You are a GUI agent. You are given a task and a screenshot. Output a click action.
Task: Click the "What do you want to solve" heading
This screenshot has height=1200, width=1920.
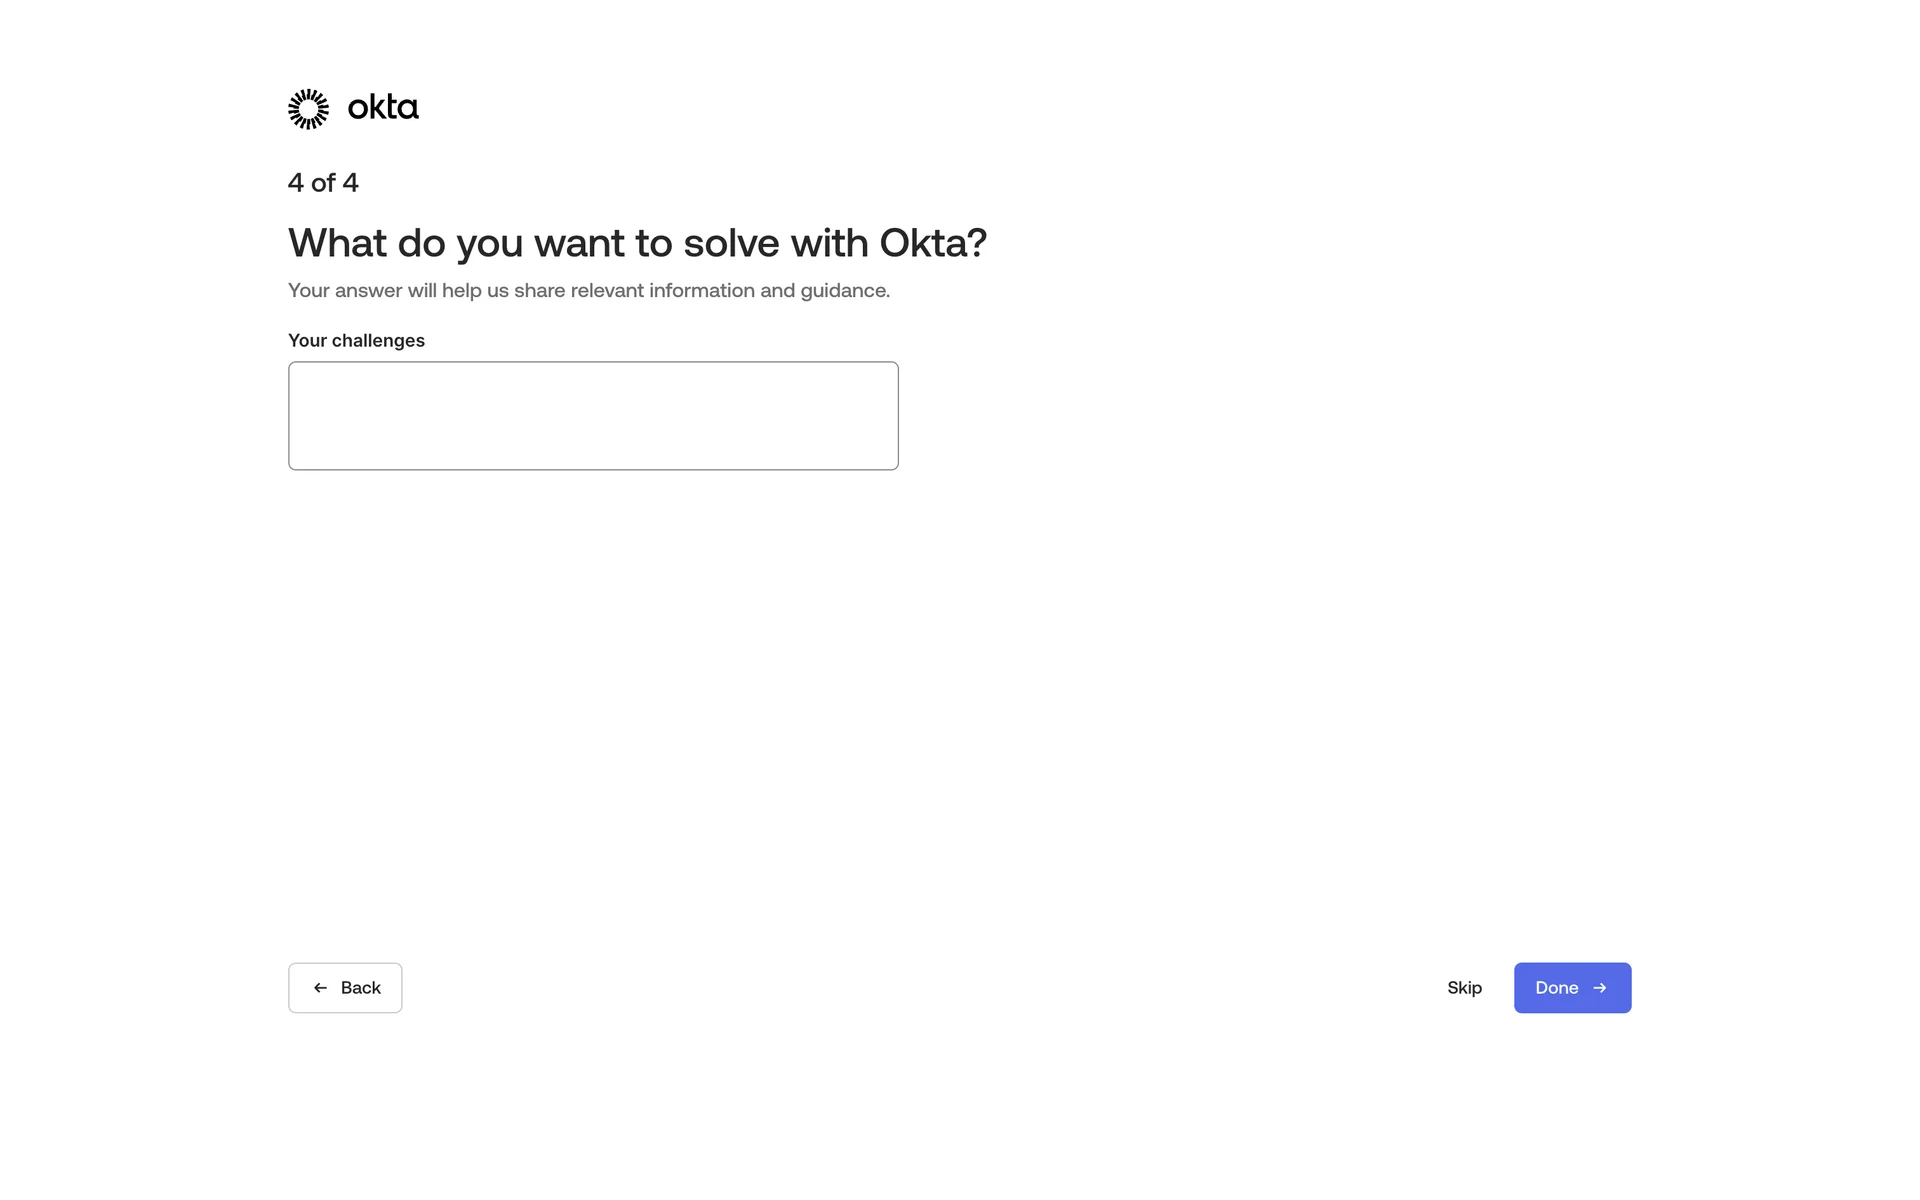637,243
